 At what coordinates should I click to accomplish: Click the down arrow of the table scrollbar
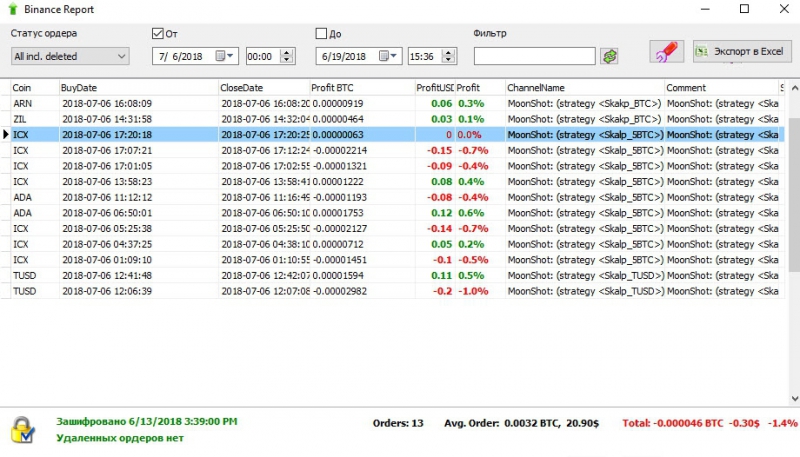794,398
